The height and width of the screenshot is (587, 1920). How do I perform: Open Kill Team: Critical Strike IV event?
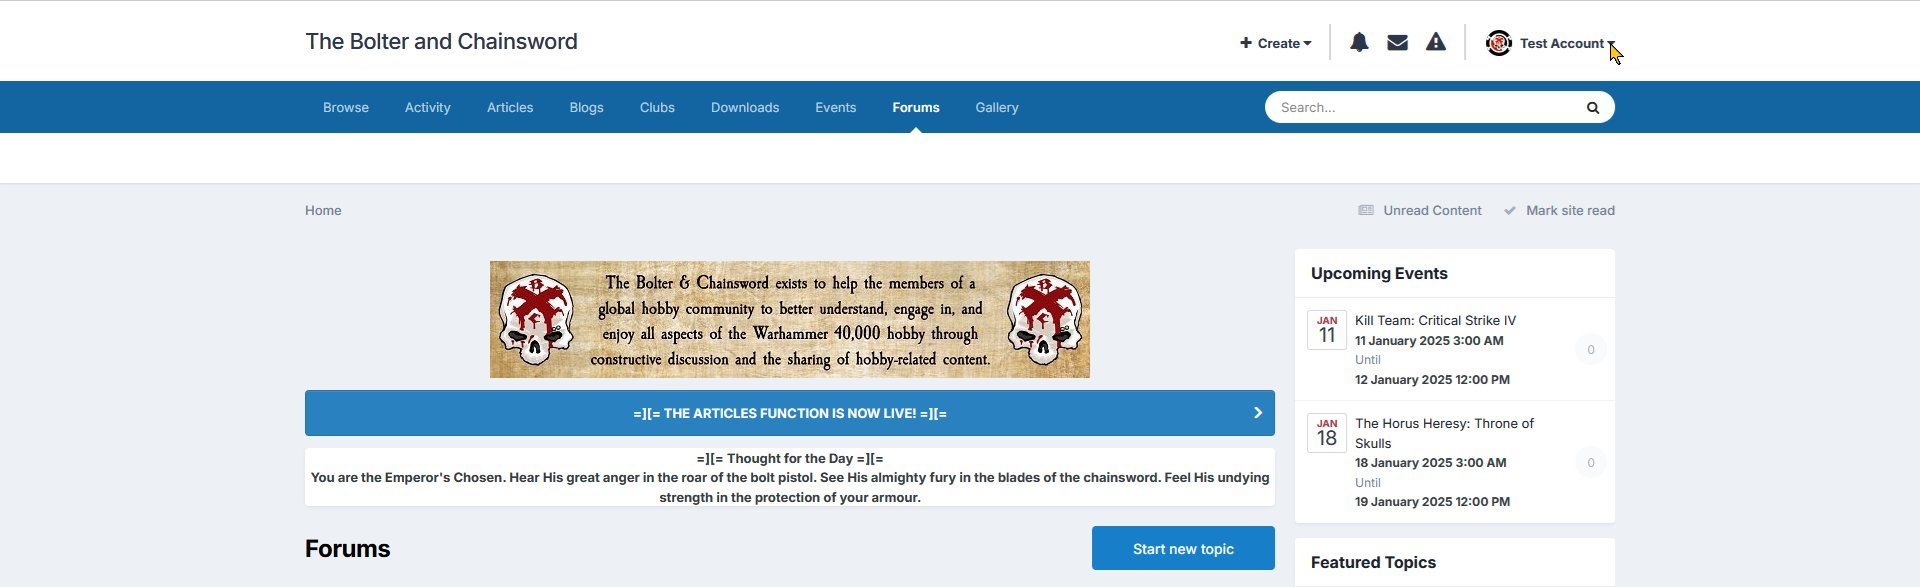click(x=1435, y=321)
